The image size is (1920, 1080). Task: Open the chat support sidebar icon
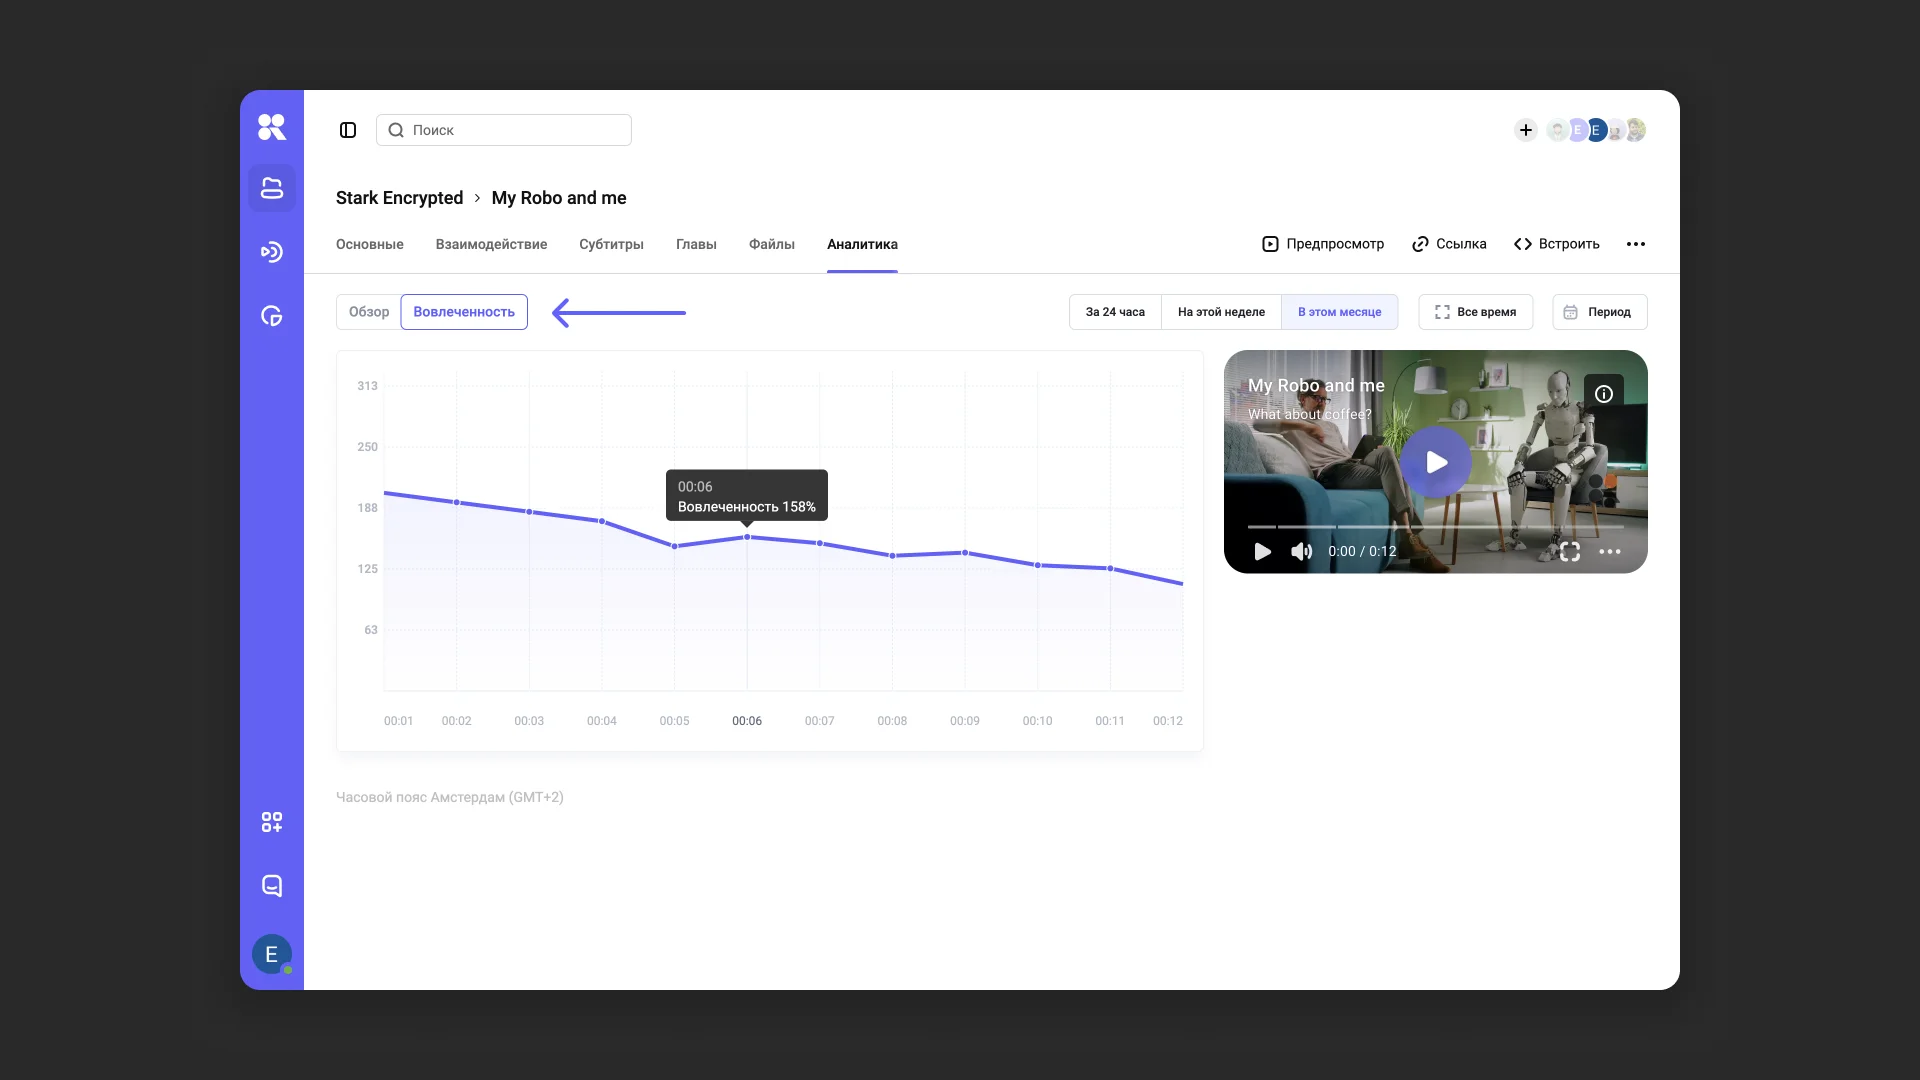click(x=272, y=886)
